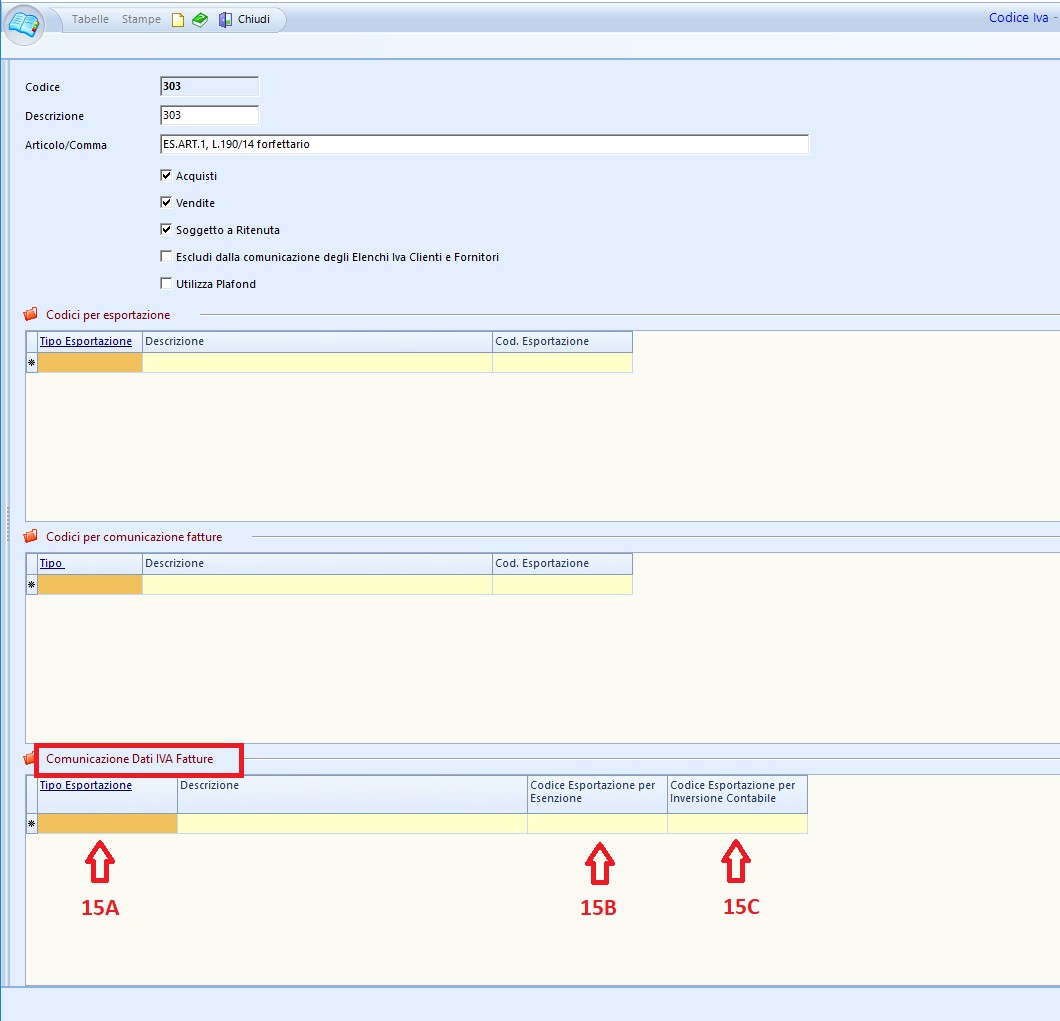Open the Tabelle menu
The image size is (1060, 1021).
[x=90, y=20]
